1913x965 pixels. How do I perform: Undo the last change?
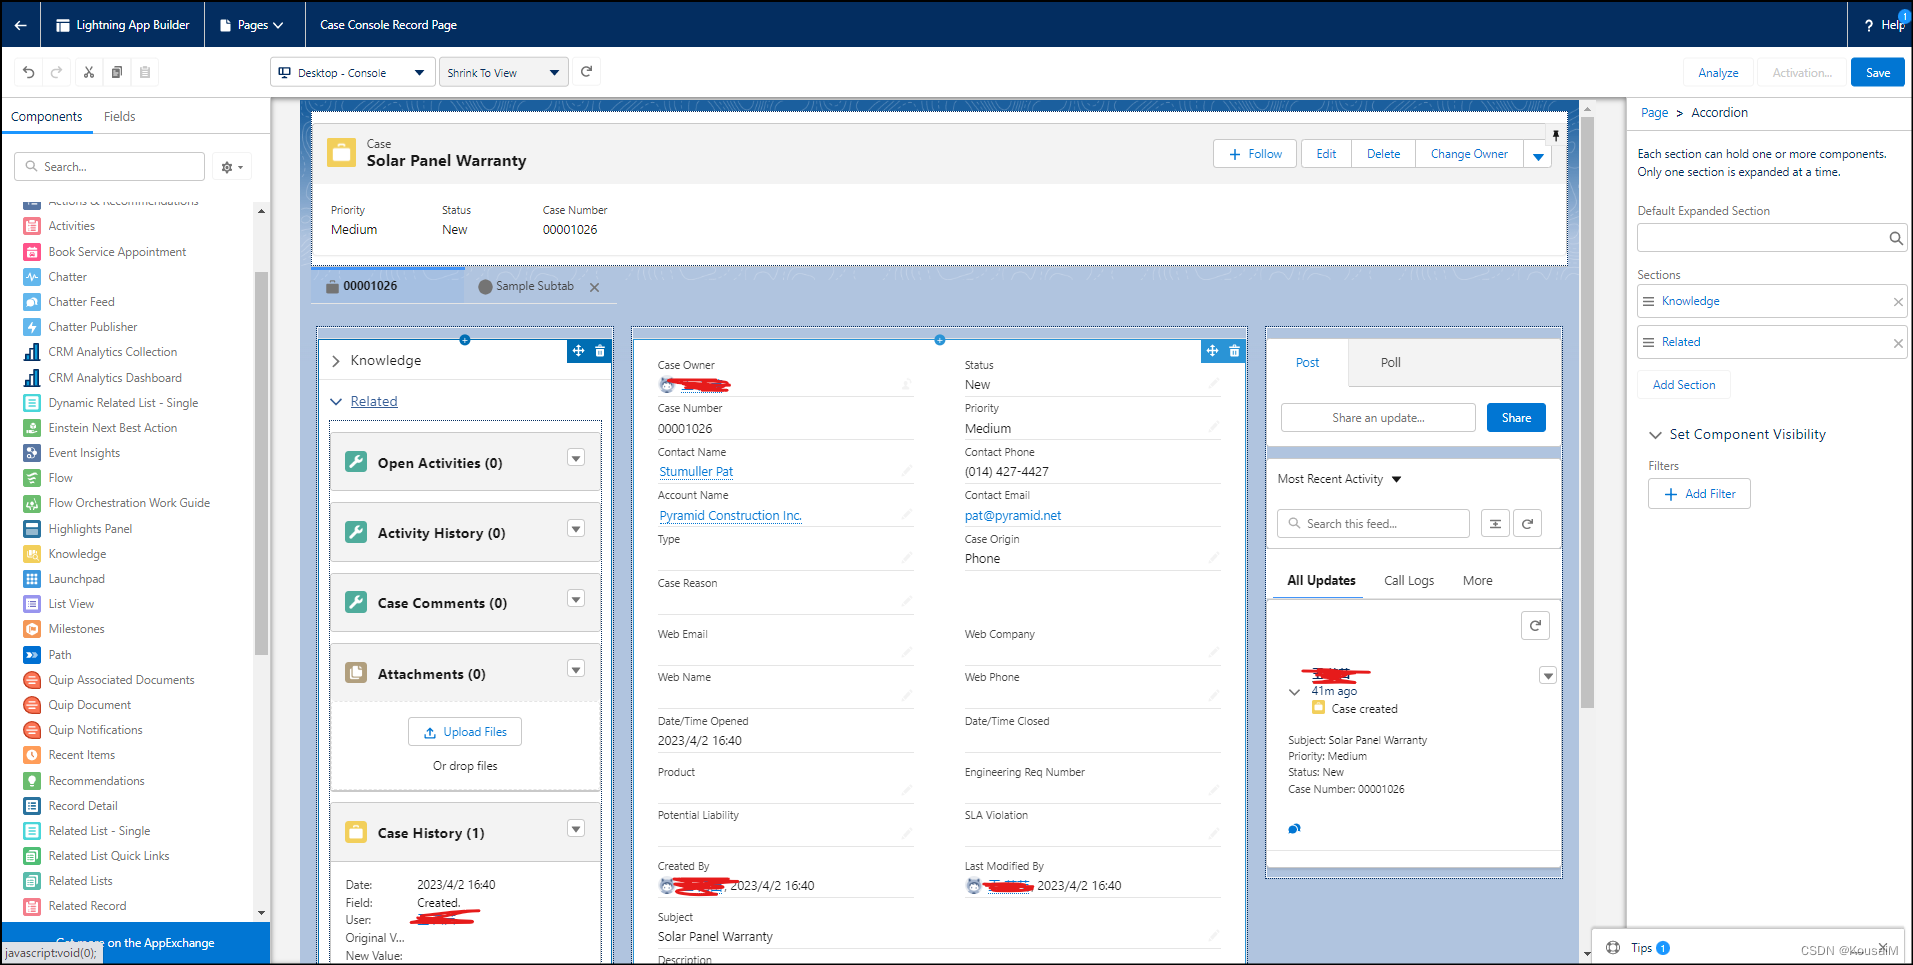pos(29,72)
